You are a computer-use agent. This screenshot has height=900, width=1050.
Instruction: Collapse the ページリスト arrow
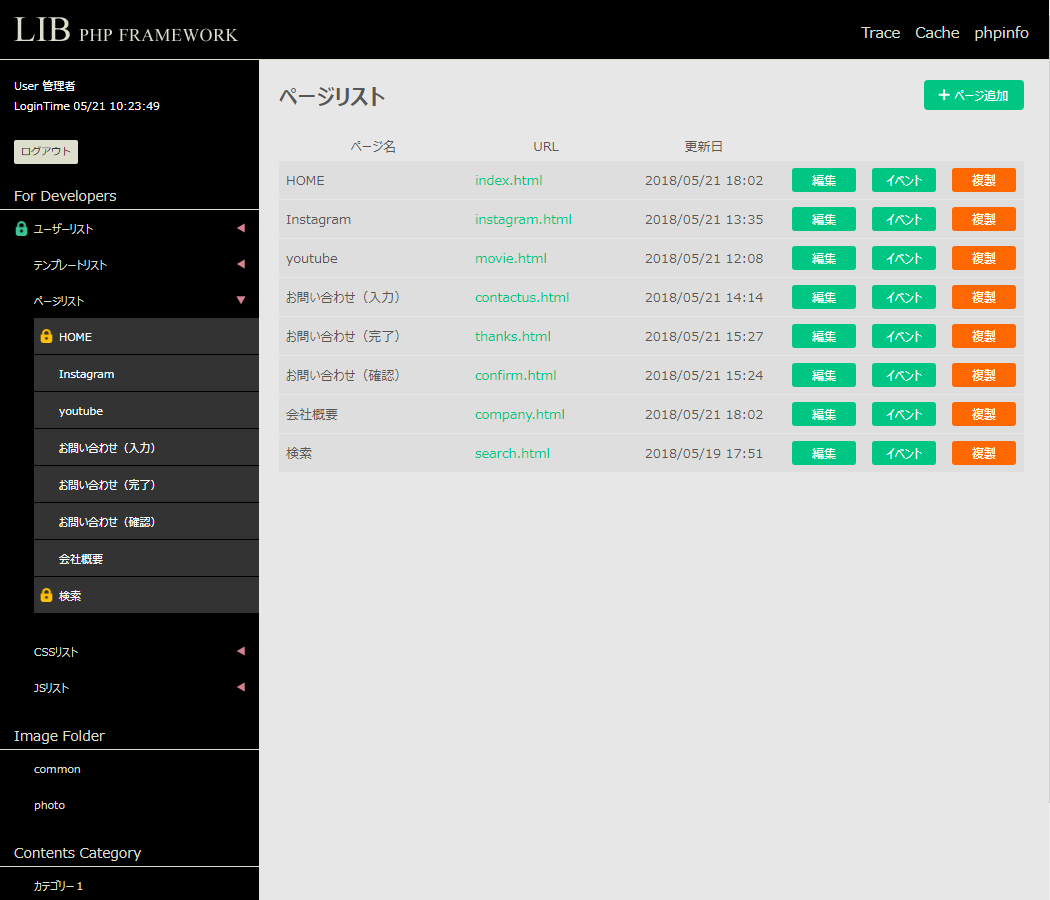tap(241, 300)
